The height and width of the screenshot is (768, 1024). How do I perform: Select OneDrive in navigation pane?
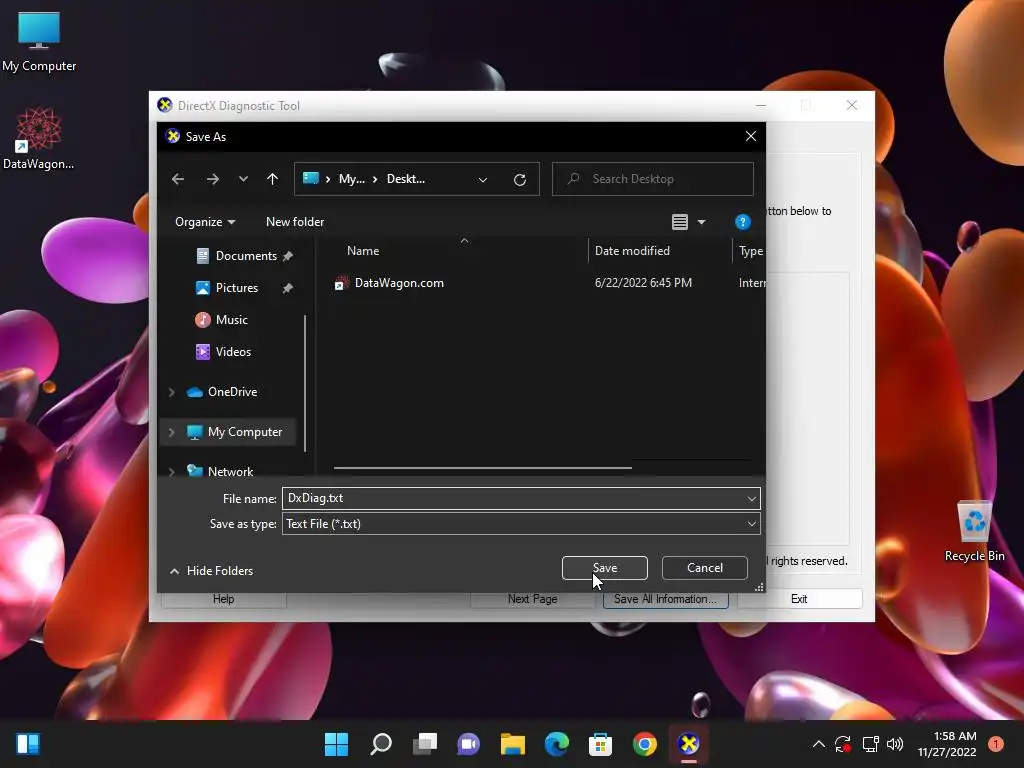coord(222,392)
